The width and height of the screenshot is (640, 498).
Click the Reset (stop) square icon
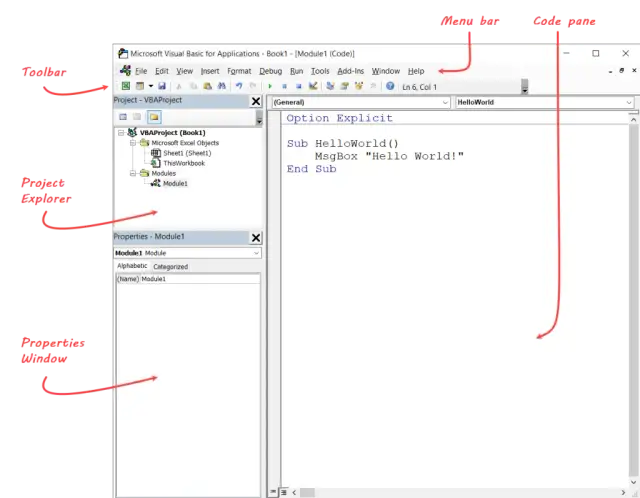[298, 86]
